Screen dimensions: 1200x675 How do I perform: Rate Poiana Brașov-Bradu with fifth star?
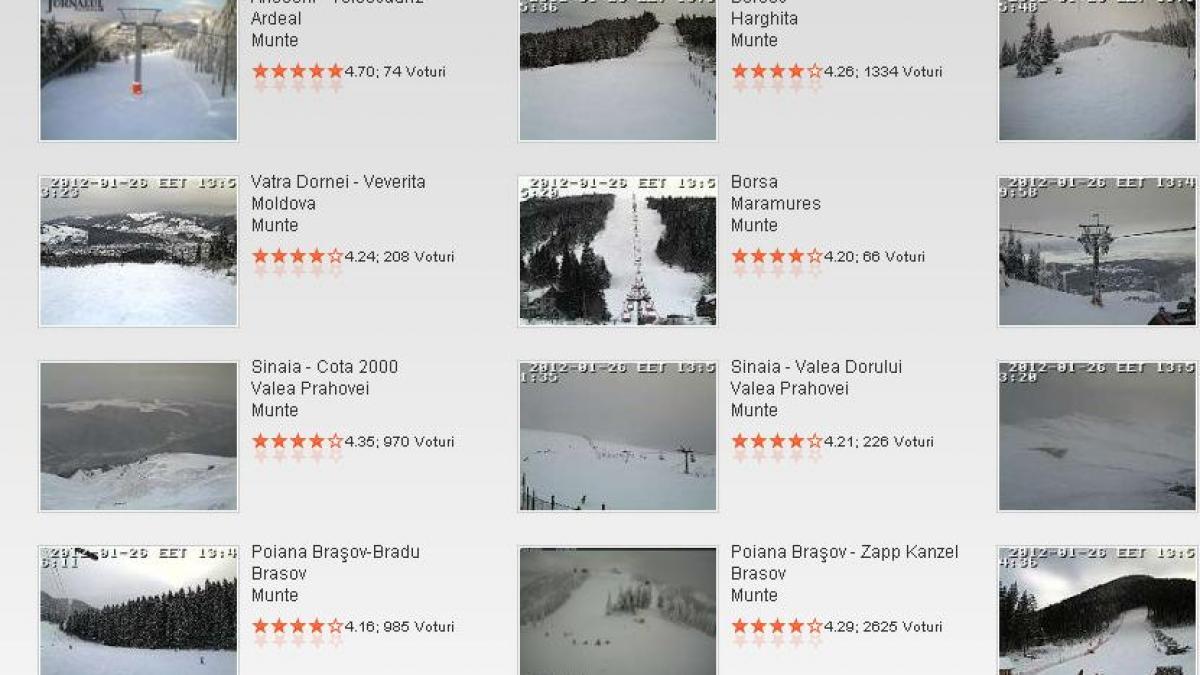pos(335,626)
